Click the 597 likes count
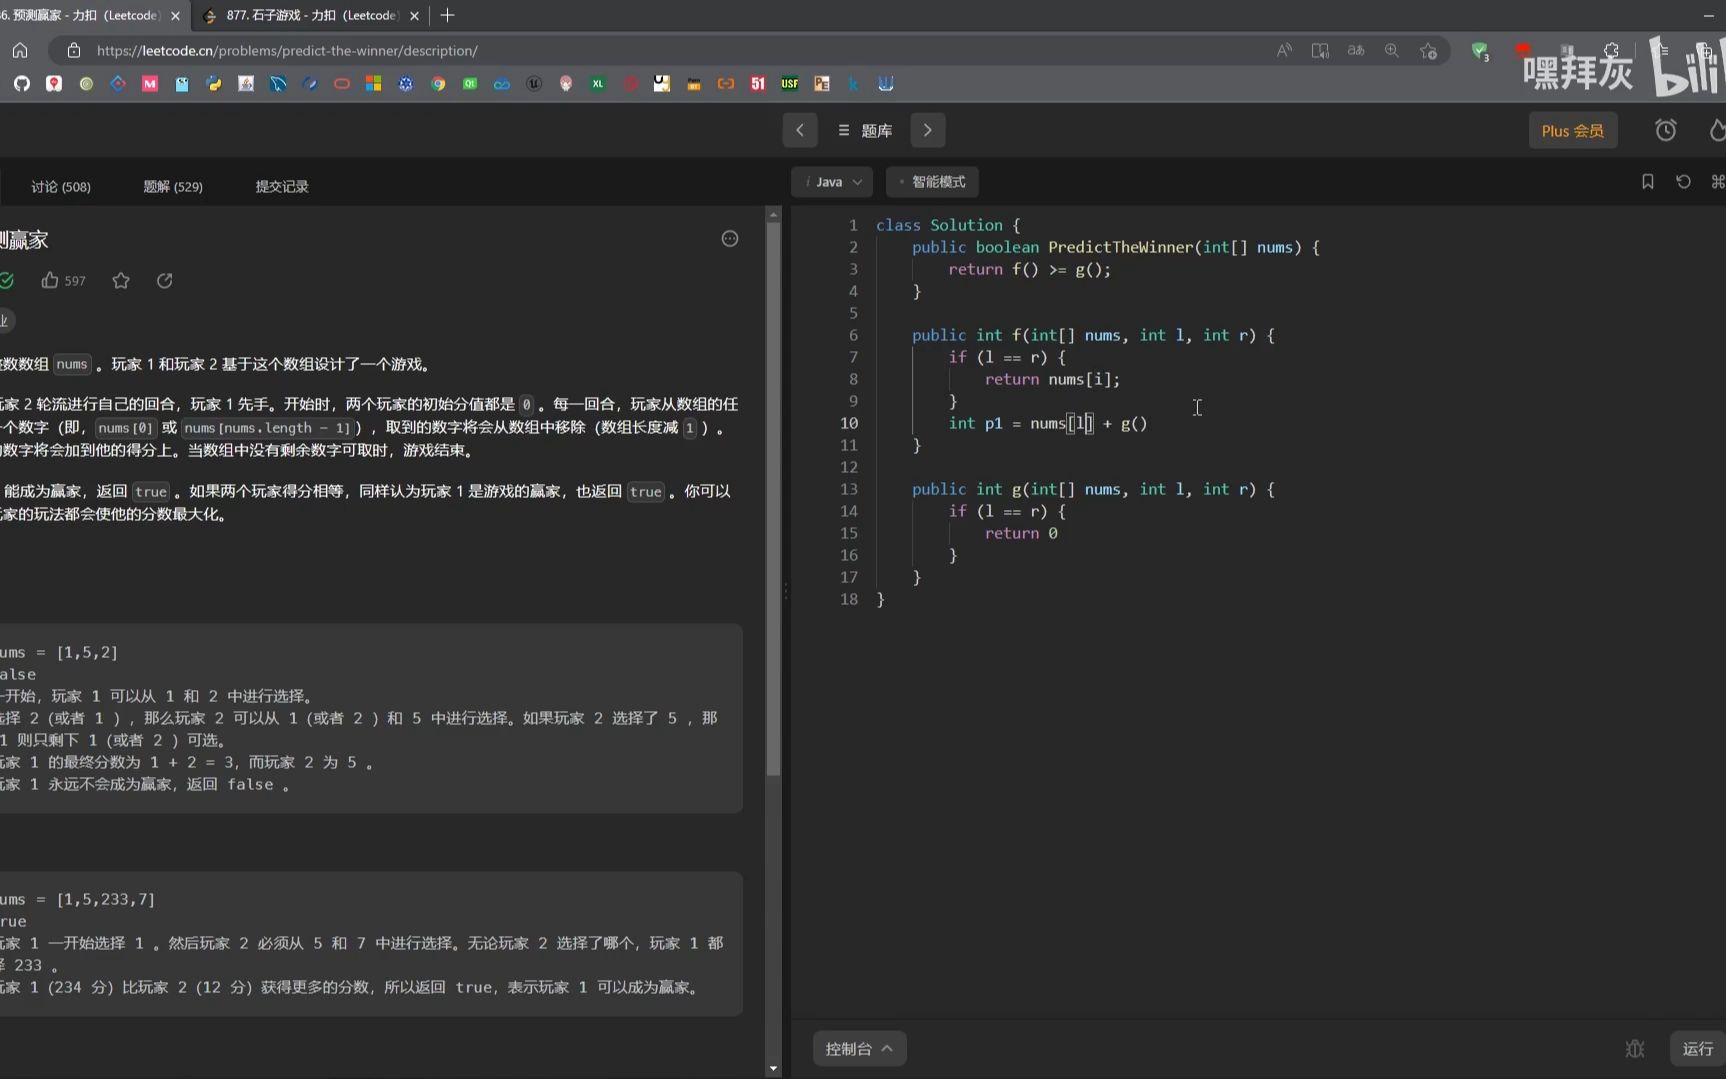 click(75, 281)
